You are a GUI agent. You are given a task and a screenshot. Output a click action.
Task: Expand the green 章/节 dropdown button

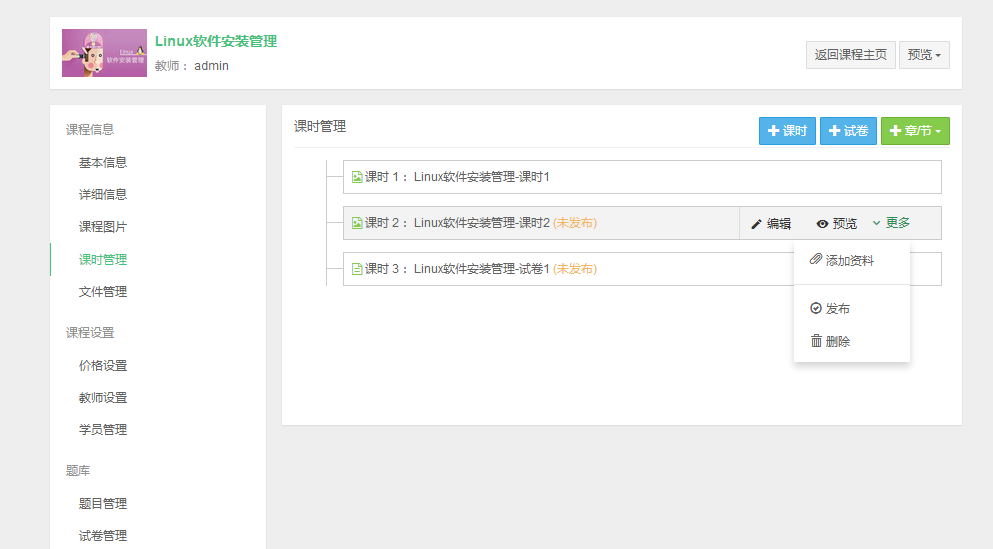pyautogui.click(x=915, y=131)
